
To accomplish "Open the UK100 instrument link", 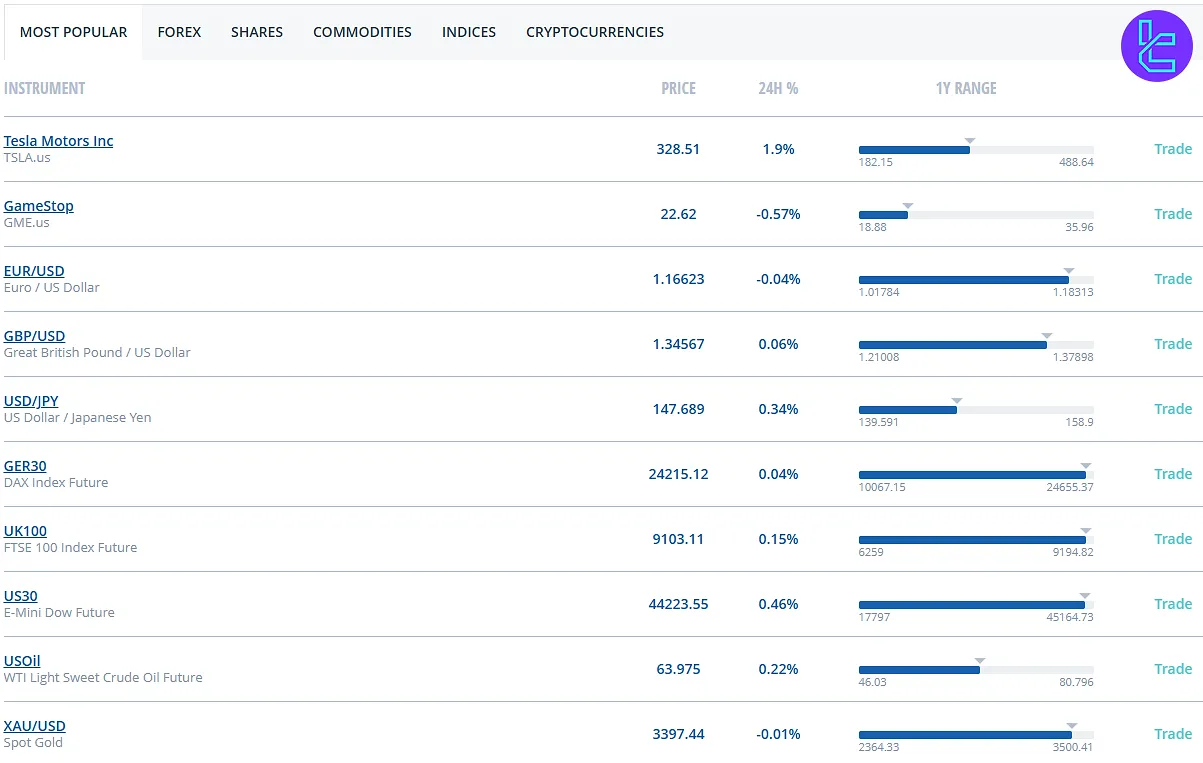I will point(25,531).
